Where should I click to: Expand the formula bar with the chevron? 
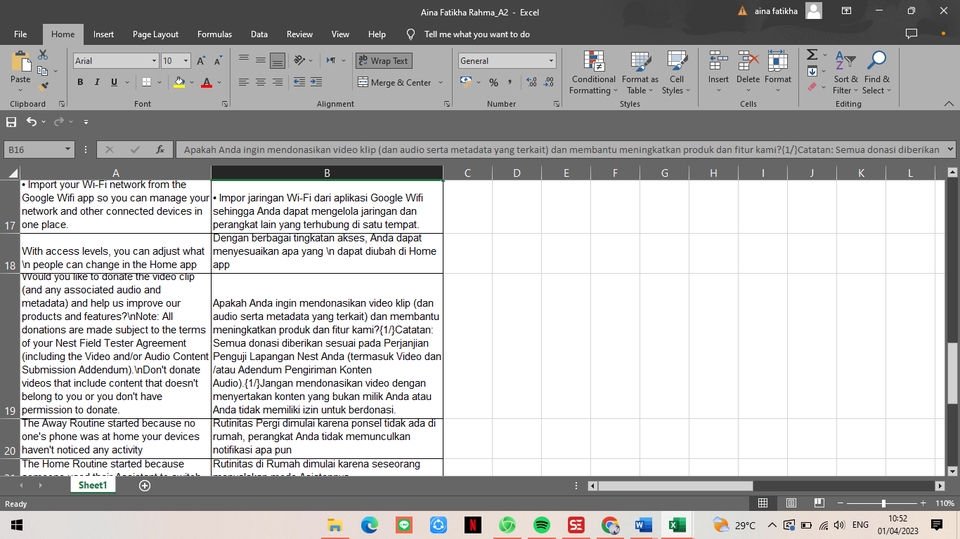click(x=950, y=149)
